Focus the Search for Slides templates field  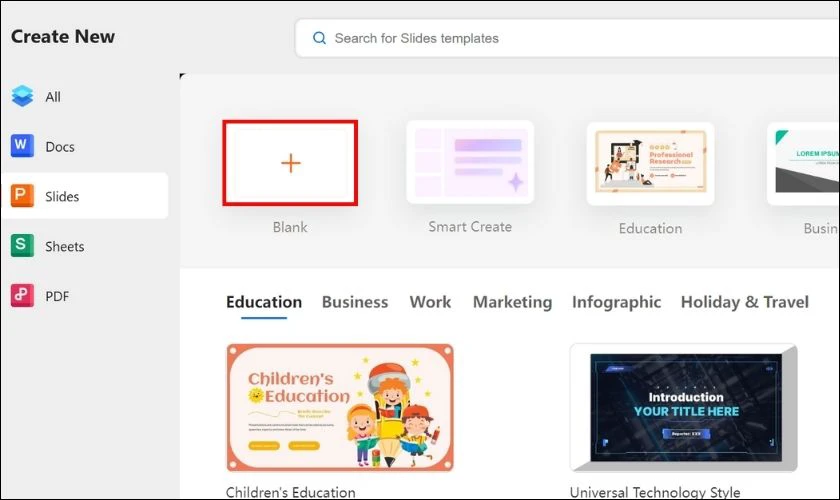click(x=567, y=38)
